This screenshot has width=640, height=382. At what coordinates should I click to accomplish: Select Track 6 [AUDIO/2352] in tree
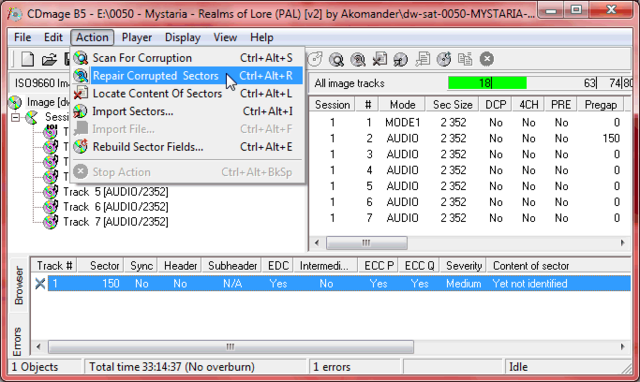(x=116, y=207)
